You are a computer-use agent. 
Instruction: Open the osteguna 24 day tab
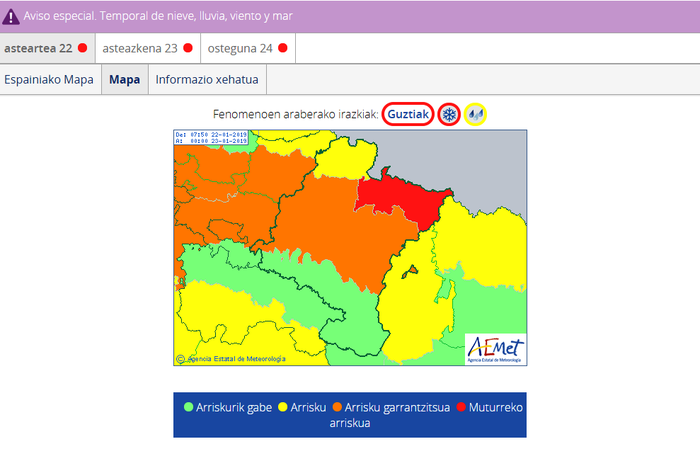coord(240,48)
